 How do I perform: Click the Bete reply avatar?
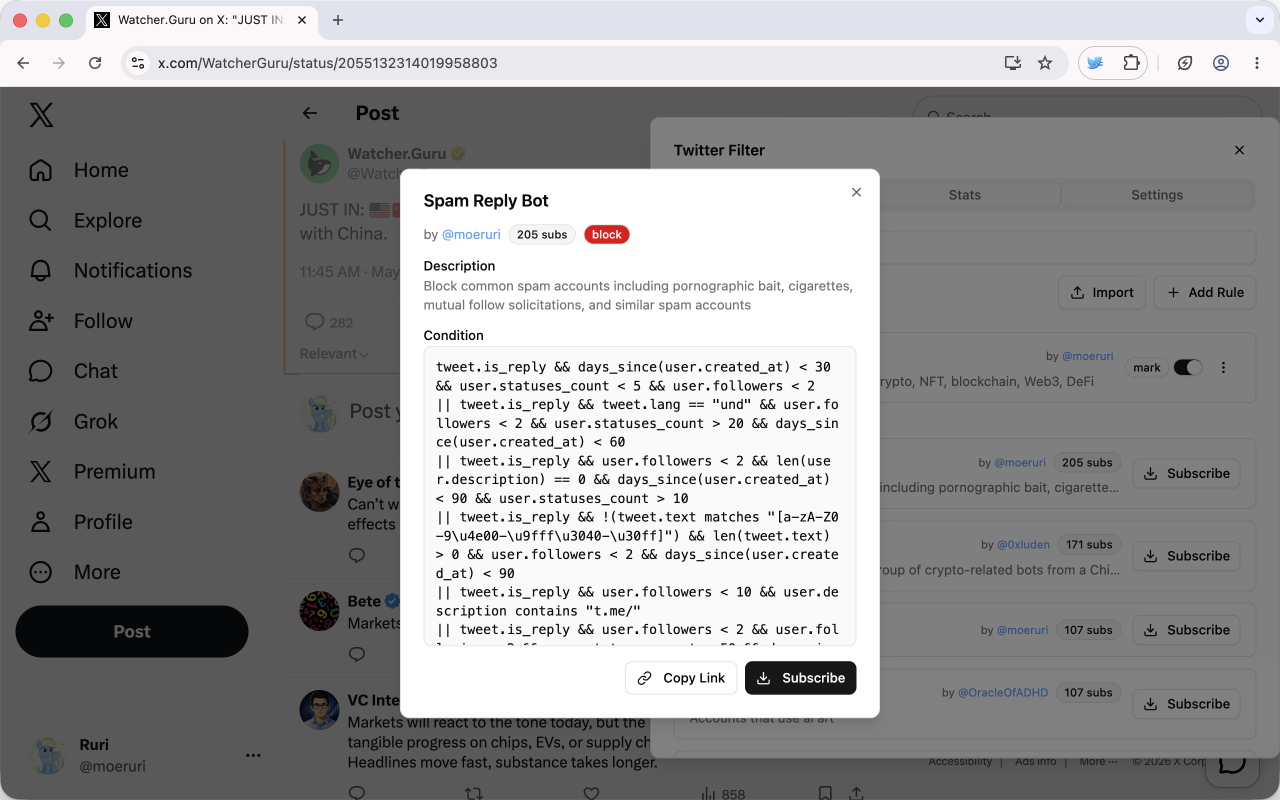[x=320, y=611]
